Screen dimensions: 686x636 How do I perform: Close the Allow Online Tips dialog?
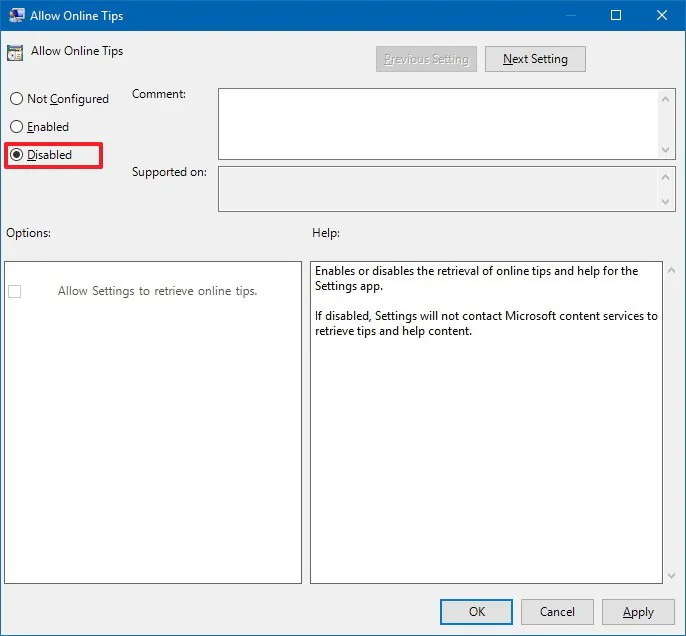tap(662, 15)
